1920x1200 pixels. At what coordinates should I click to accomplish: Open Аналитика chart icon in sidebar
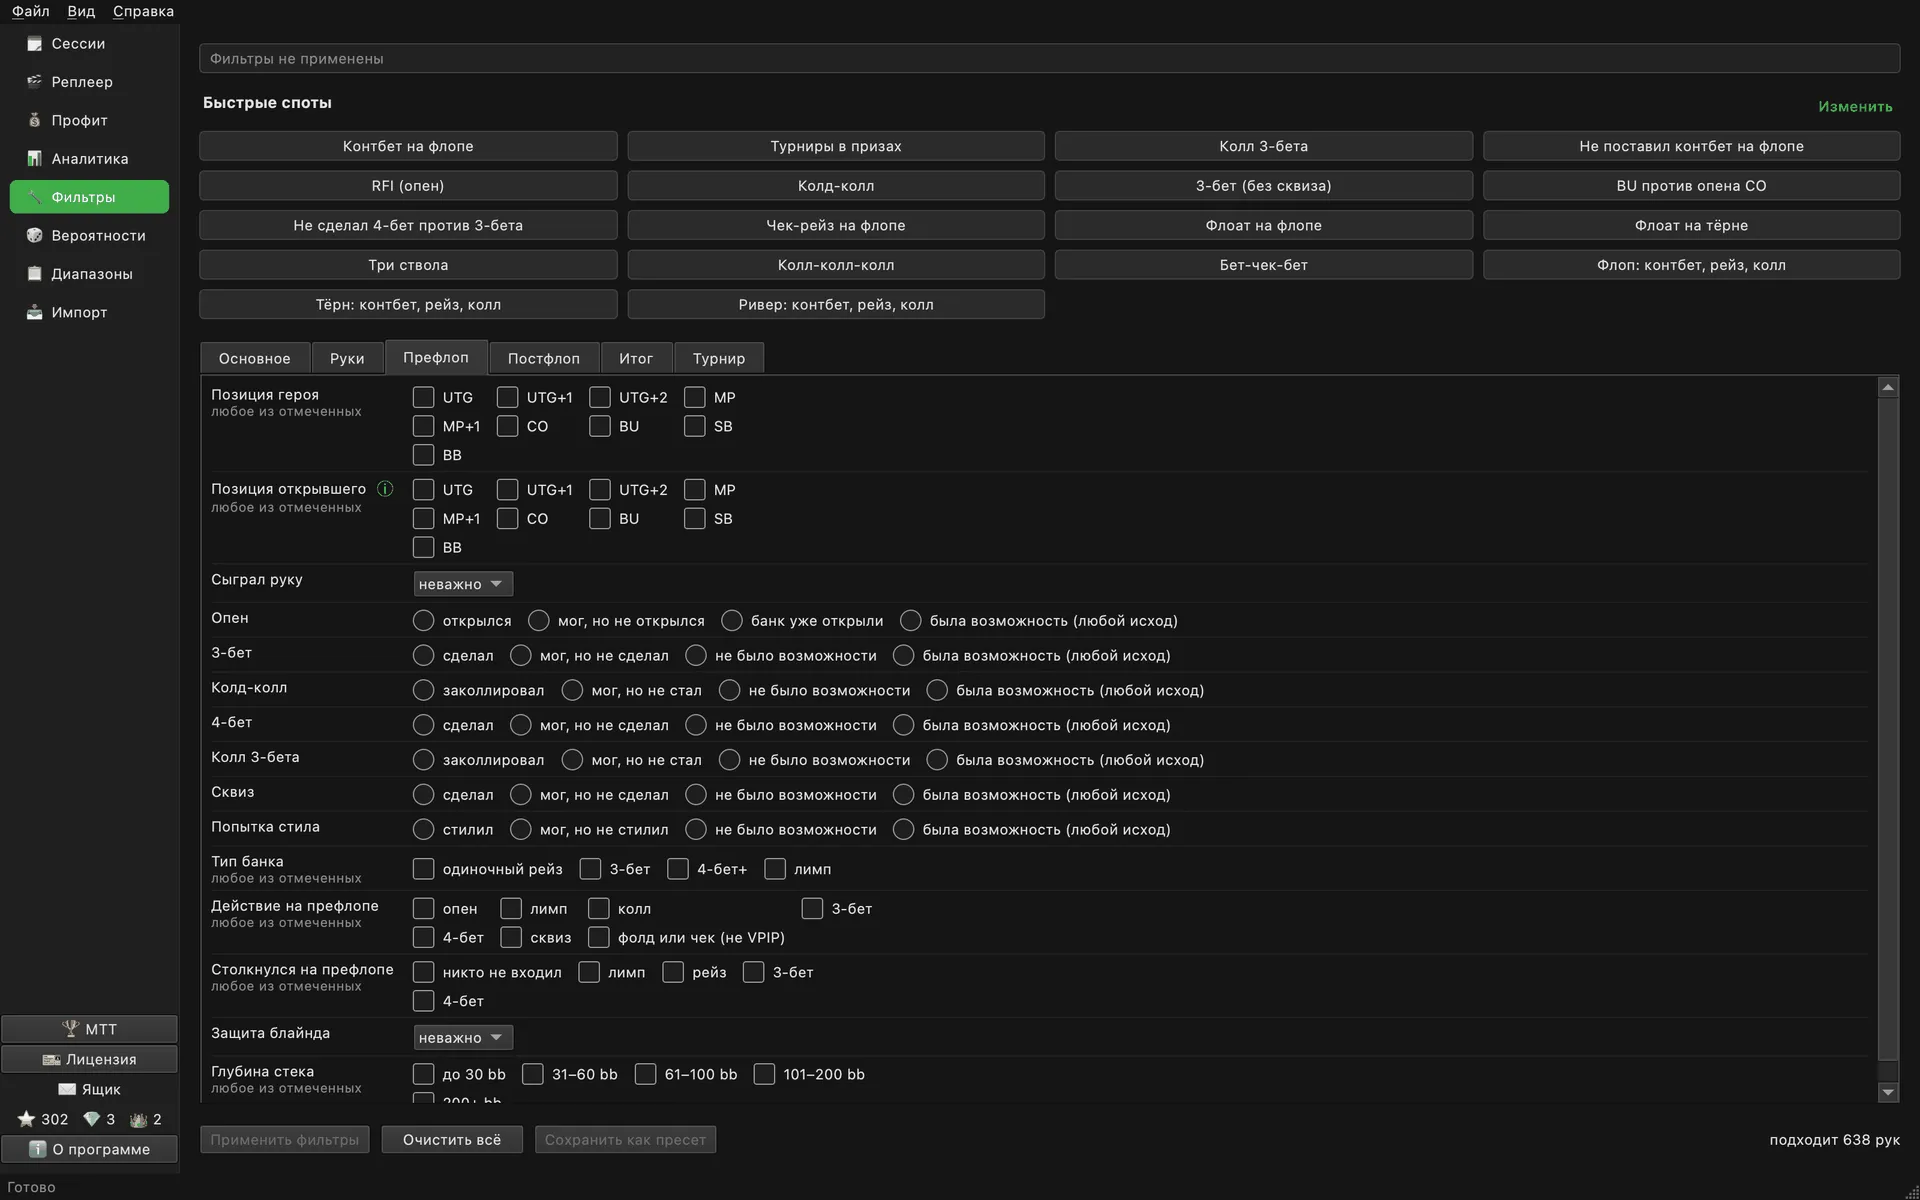coord(34,159)
